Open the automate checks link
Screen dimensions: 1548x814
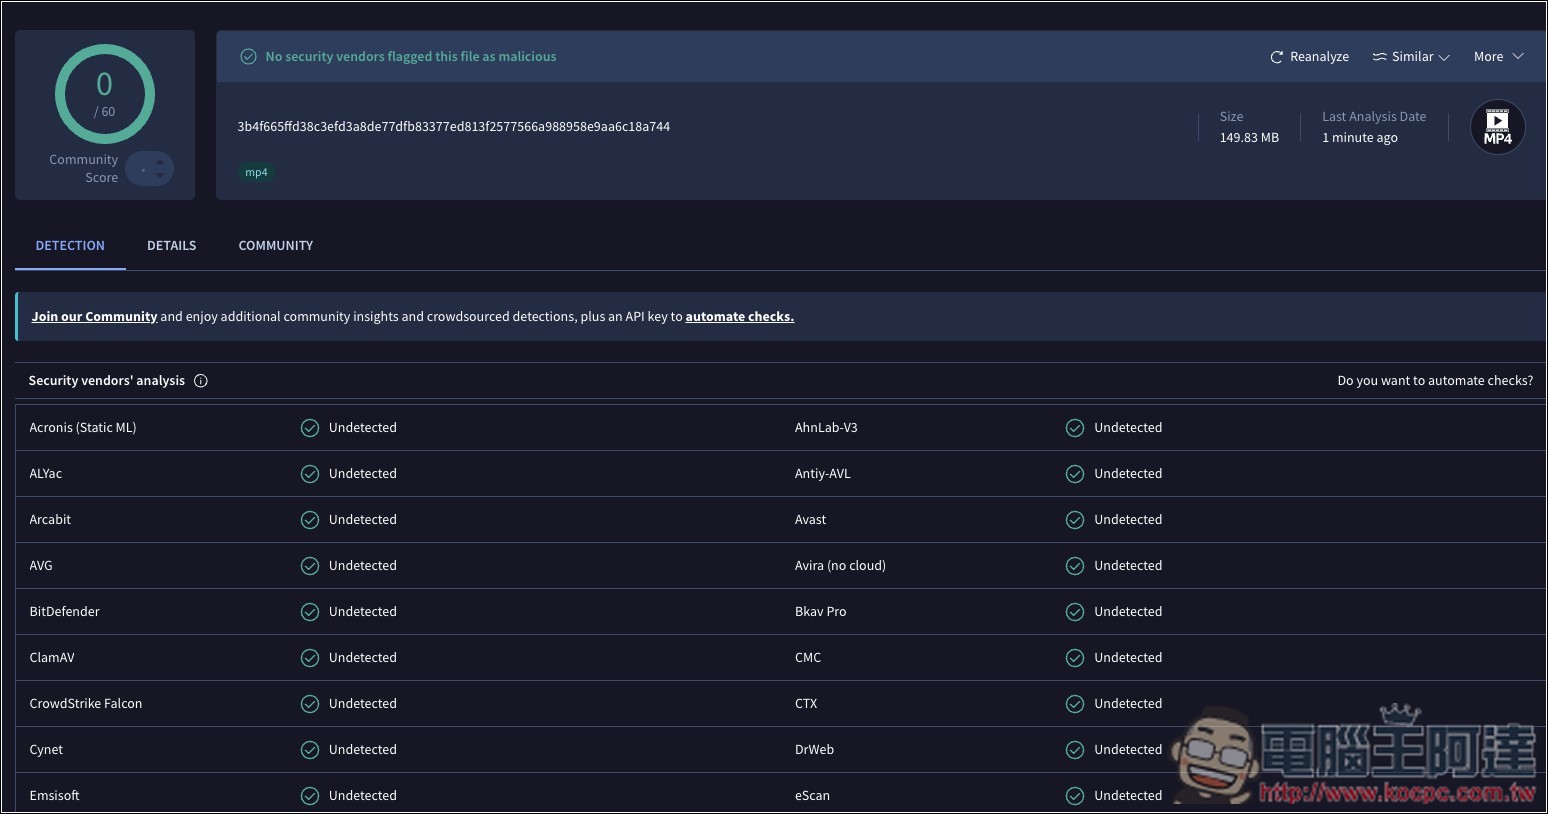(740, 317)
